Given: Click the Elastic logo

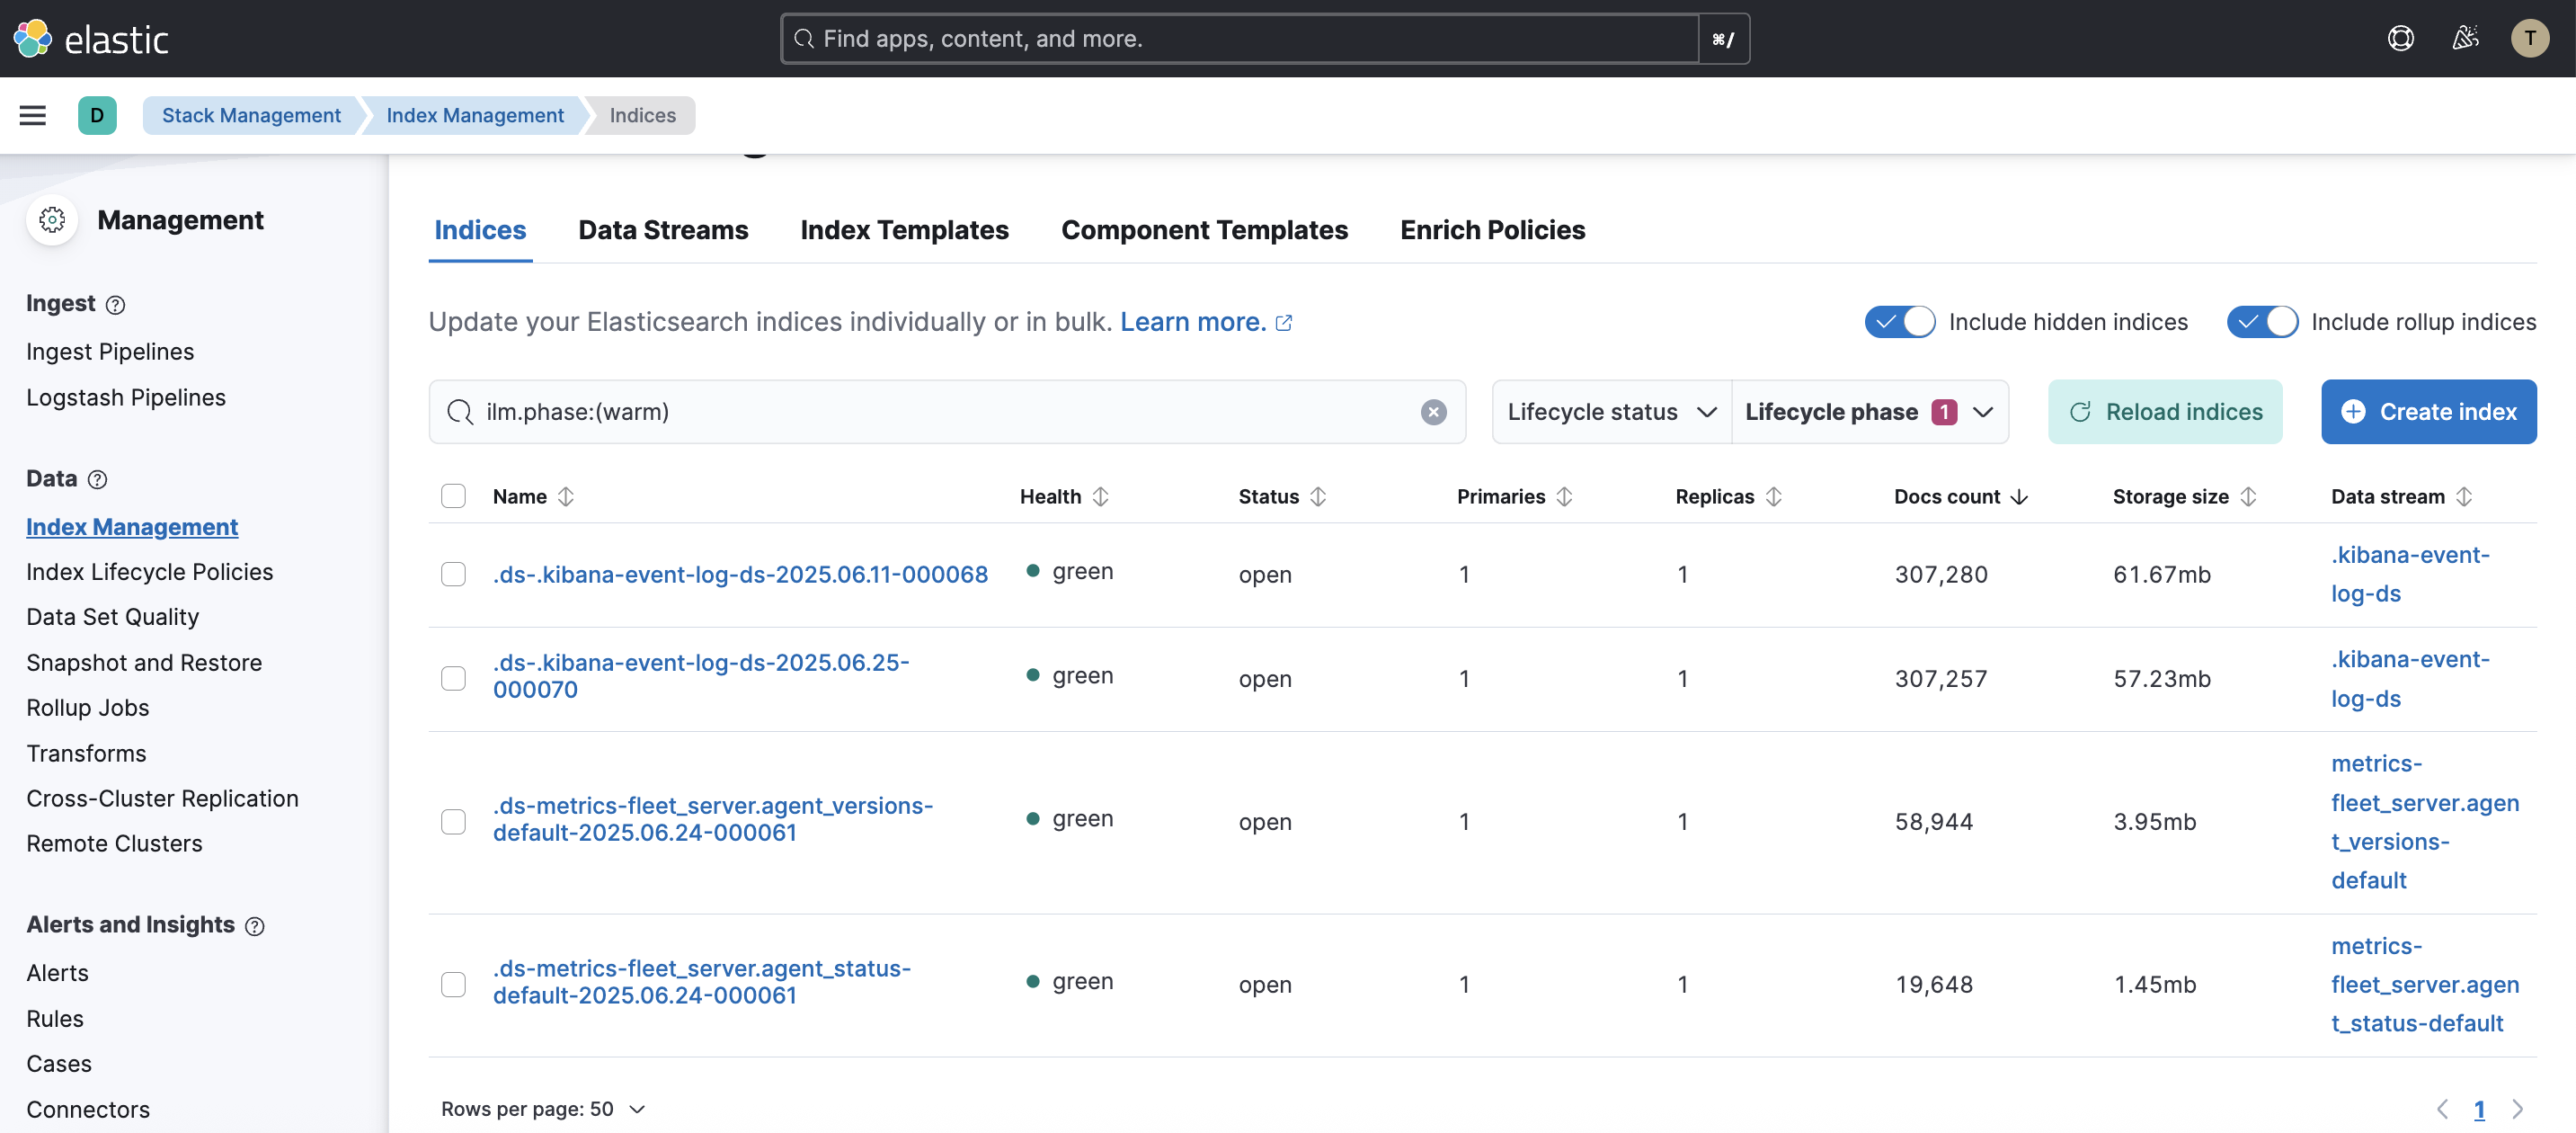Looking at the screenshot, I should (x=90, y=38).
